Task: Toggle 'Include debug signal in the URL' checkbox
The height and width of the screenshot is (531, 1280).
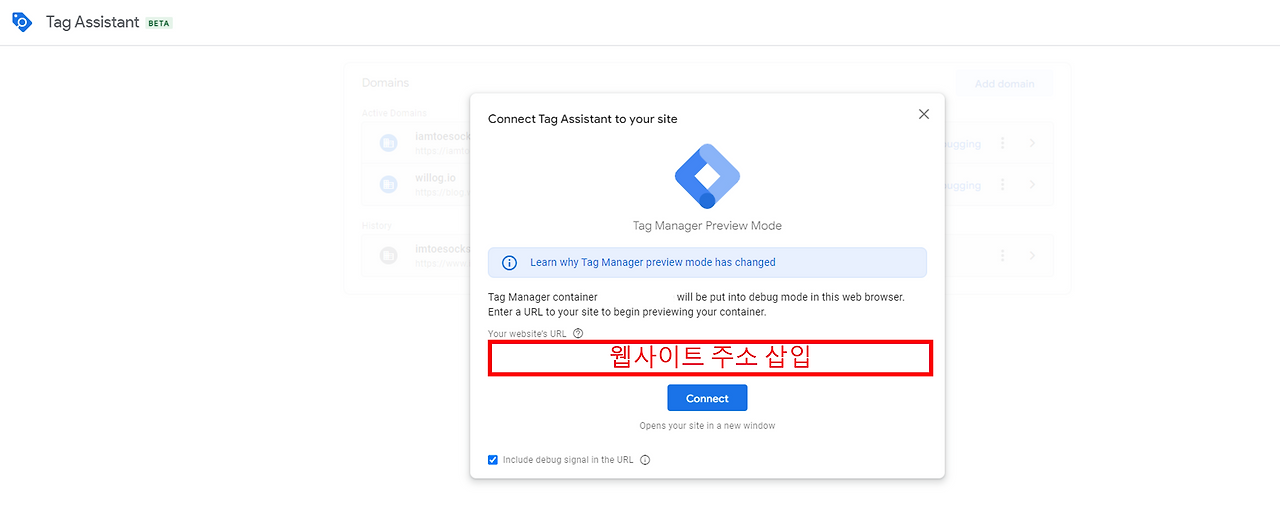Action: point(493,460)
